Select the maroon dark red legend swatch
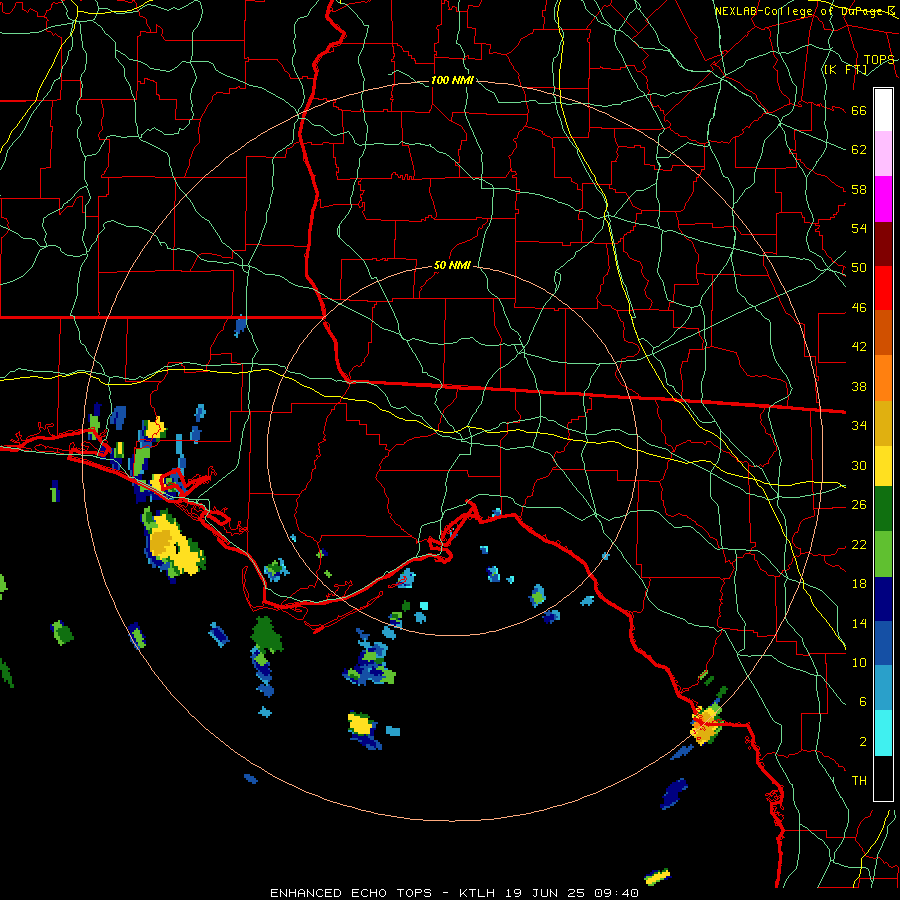 [883, 243]
